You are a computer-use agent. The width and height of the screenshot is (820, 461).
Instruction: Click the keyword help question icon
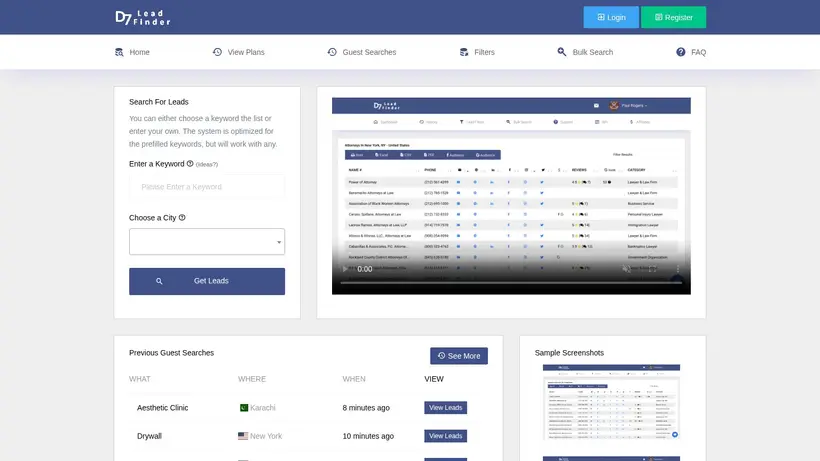pos(190,164)
